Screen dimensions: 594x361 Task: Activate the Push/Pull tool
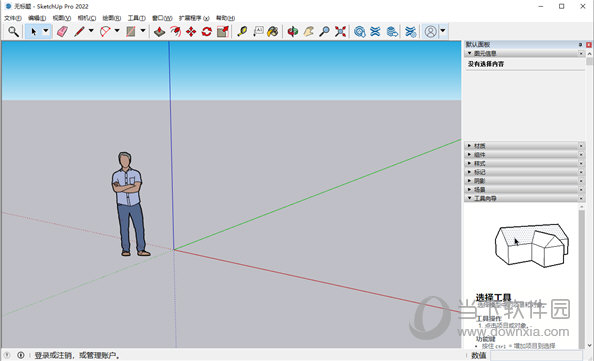pyautogui.click(x=159, y=31)
